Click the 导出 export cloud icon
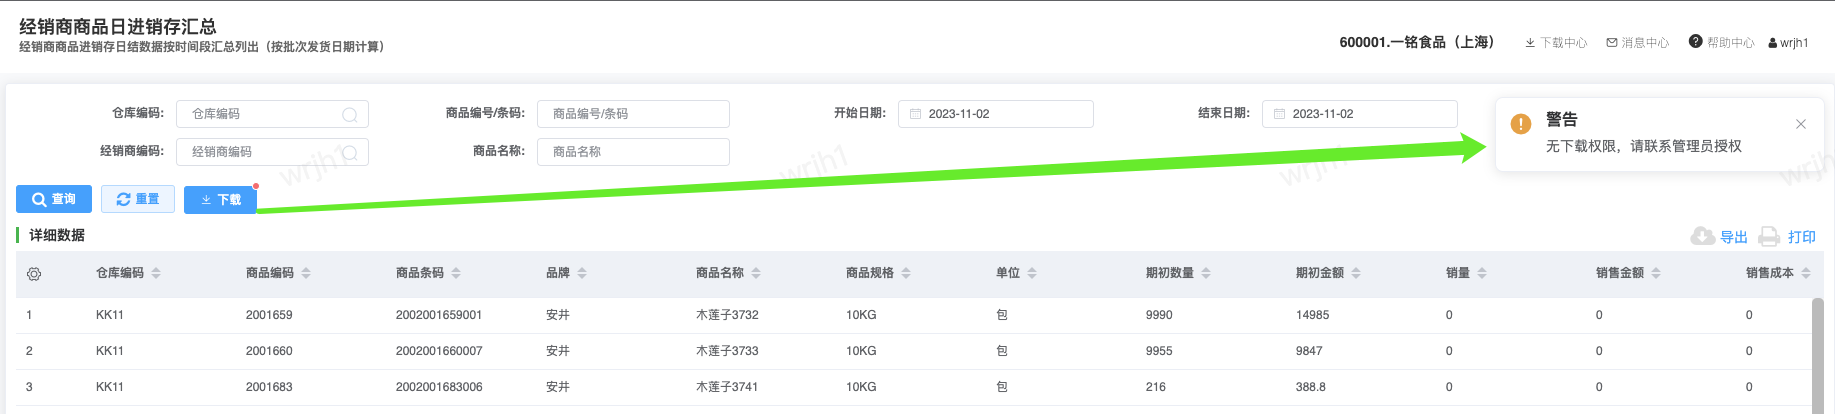The width and height of the screenshot is (1835, 414). pos(1702,236)
